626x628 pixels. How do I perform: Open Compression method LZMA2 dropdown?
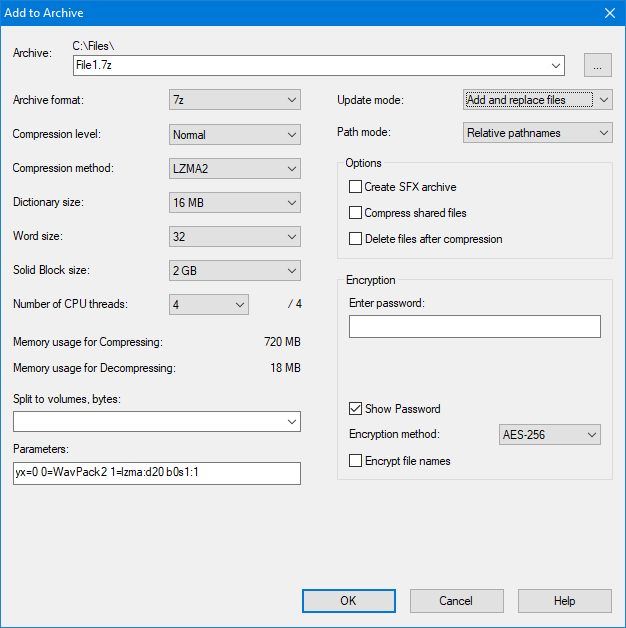(235, 168)
